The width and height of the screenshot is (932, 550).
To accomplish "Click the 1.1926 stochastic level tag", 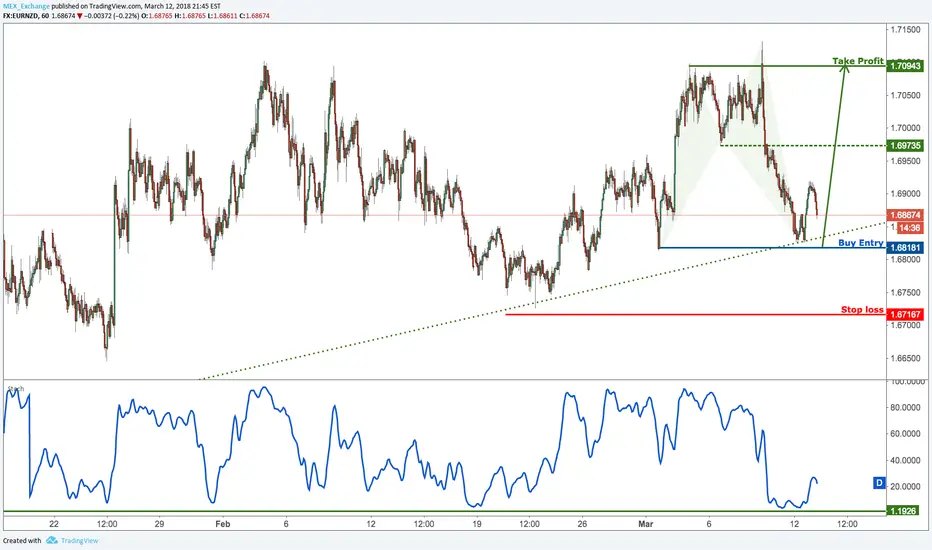I will (x=903, y=511).
